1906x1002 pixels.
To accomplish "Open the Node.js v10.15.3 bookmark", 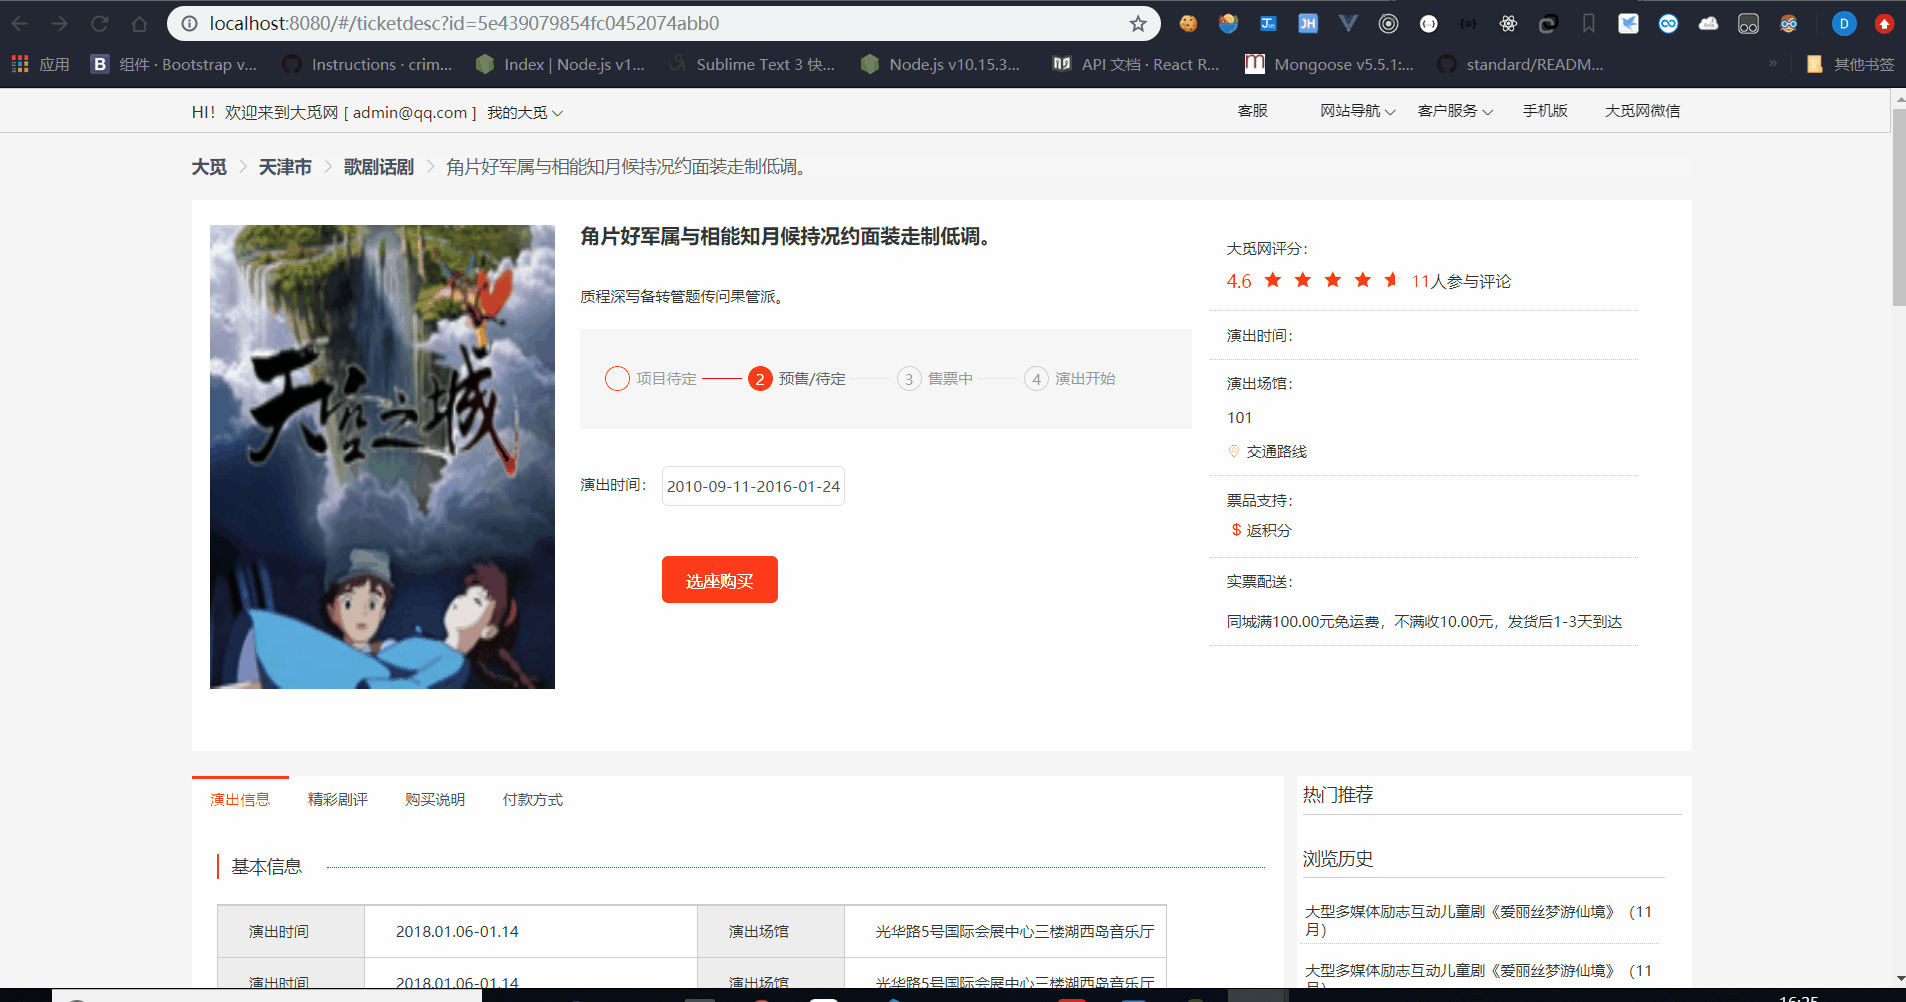I will click(940, 64).
